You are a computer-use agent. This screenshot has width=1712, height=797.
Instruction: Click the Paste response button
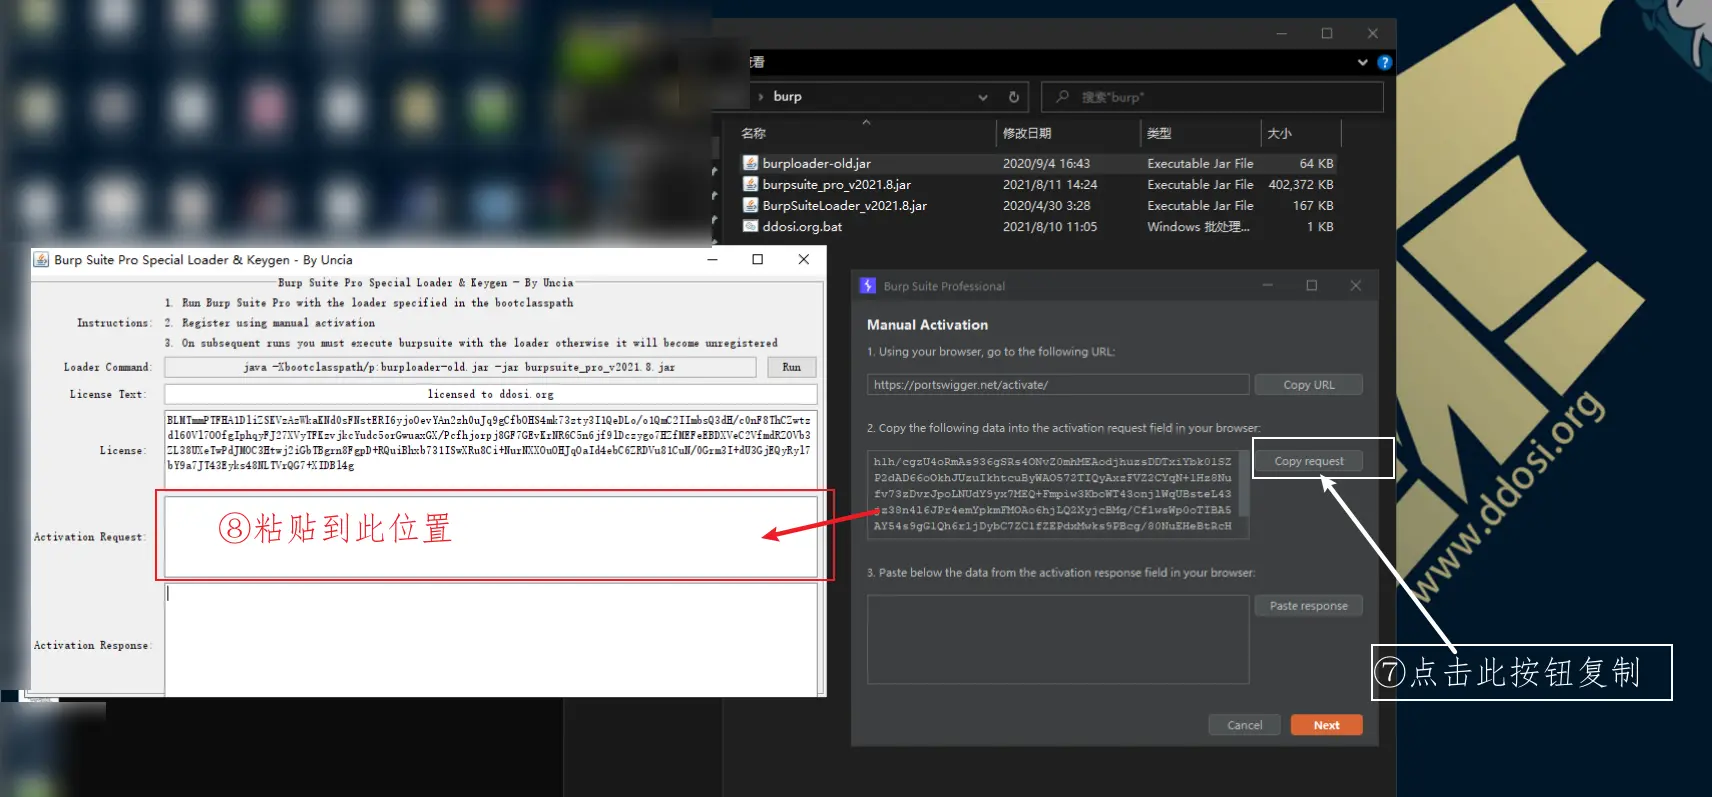pyautogui.click(x=1308, y=606)
